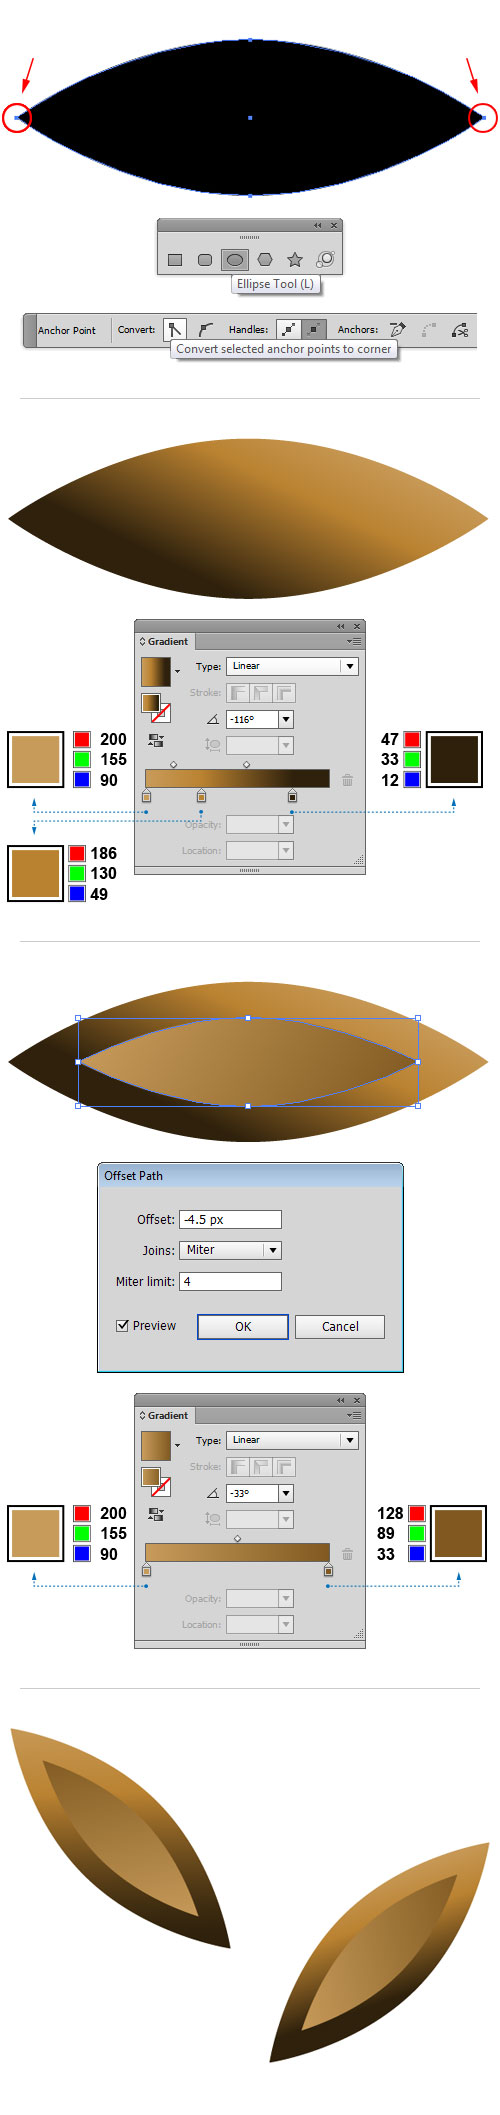Open the -33° angle dropdown arrow
This screenshot has height=2115, width=500.
click(286, 1493)
